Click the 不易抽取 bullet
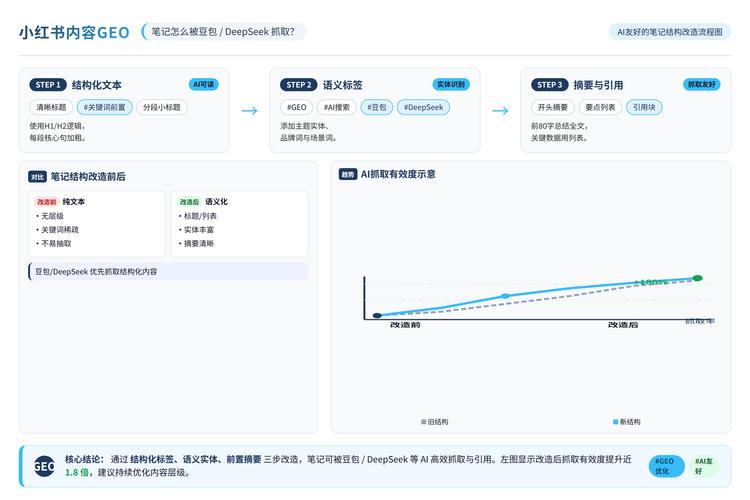Image resolution: width=750 pixels, height=500 pixels. tap(54, 244)
